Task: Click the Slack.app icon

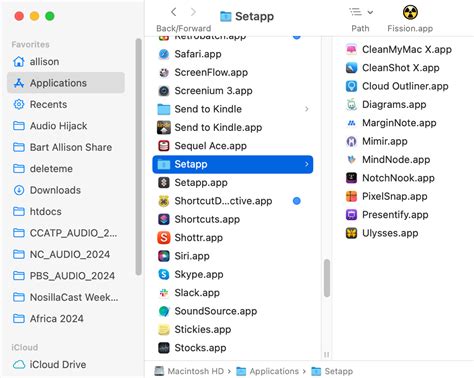Action: pos(164,293)
